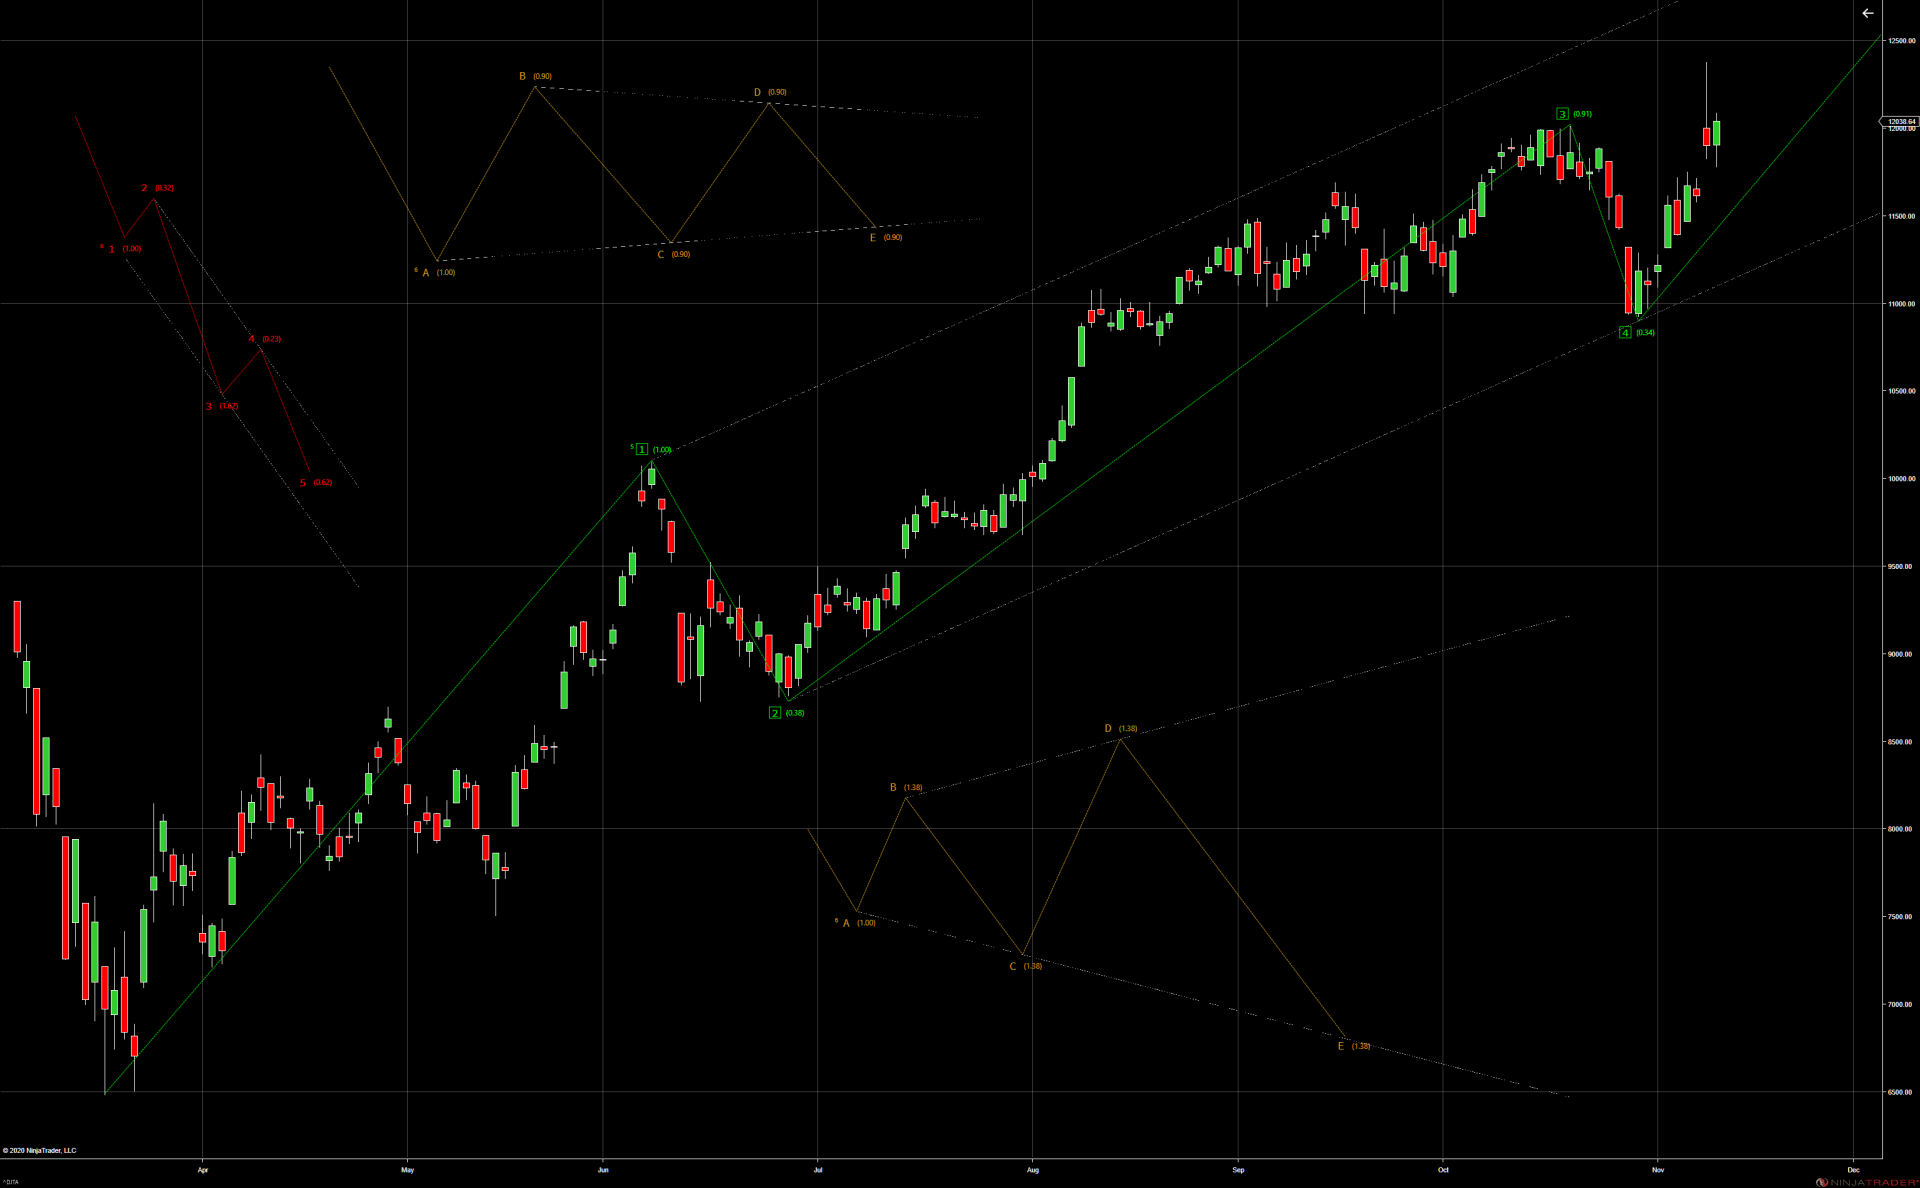Click red wave label 3 (1.62)
The width and height of the screenshot is (1920, 1188).
[x=222, y=406]
